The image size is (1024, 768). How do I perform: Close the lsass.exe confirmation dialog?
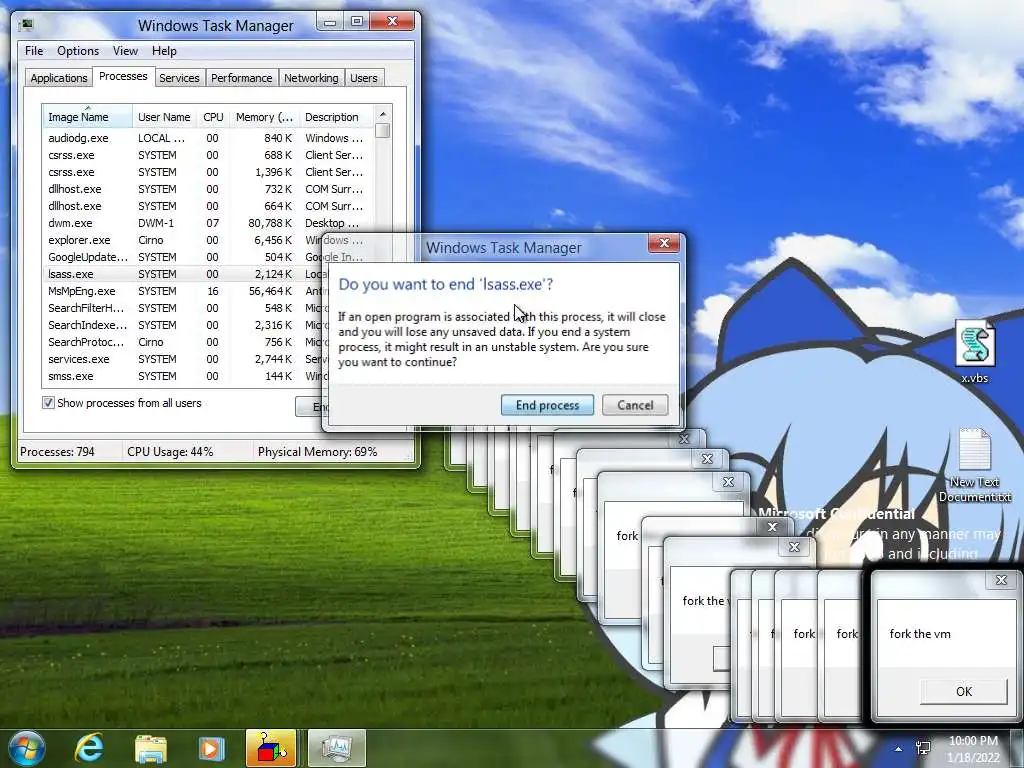pos(664,243)
